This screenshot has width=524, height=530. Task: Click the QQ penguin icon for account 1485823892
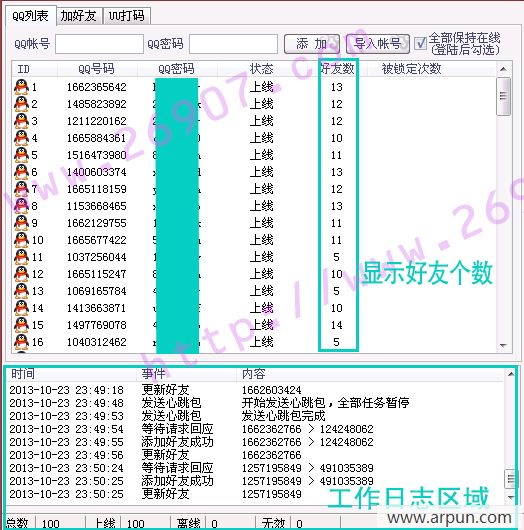point(21,104)
